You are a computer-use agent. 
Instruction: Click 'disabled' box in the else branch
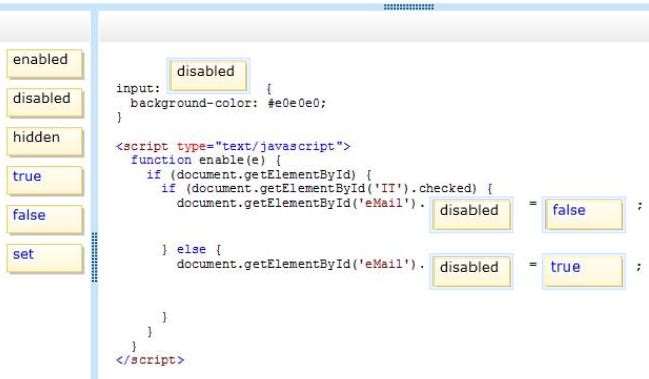(x=471, y=271)
